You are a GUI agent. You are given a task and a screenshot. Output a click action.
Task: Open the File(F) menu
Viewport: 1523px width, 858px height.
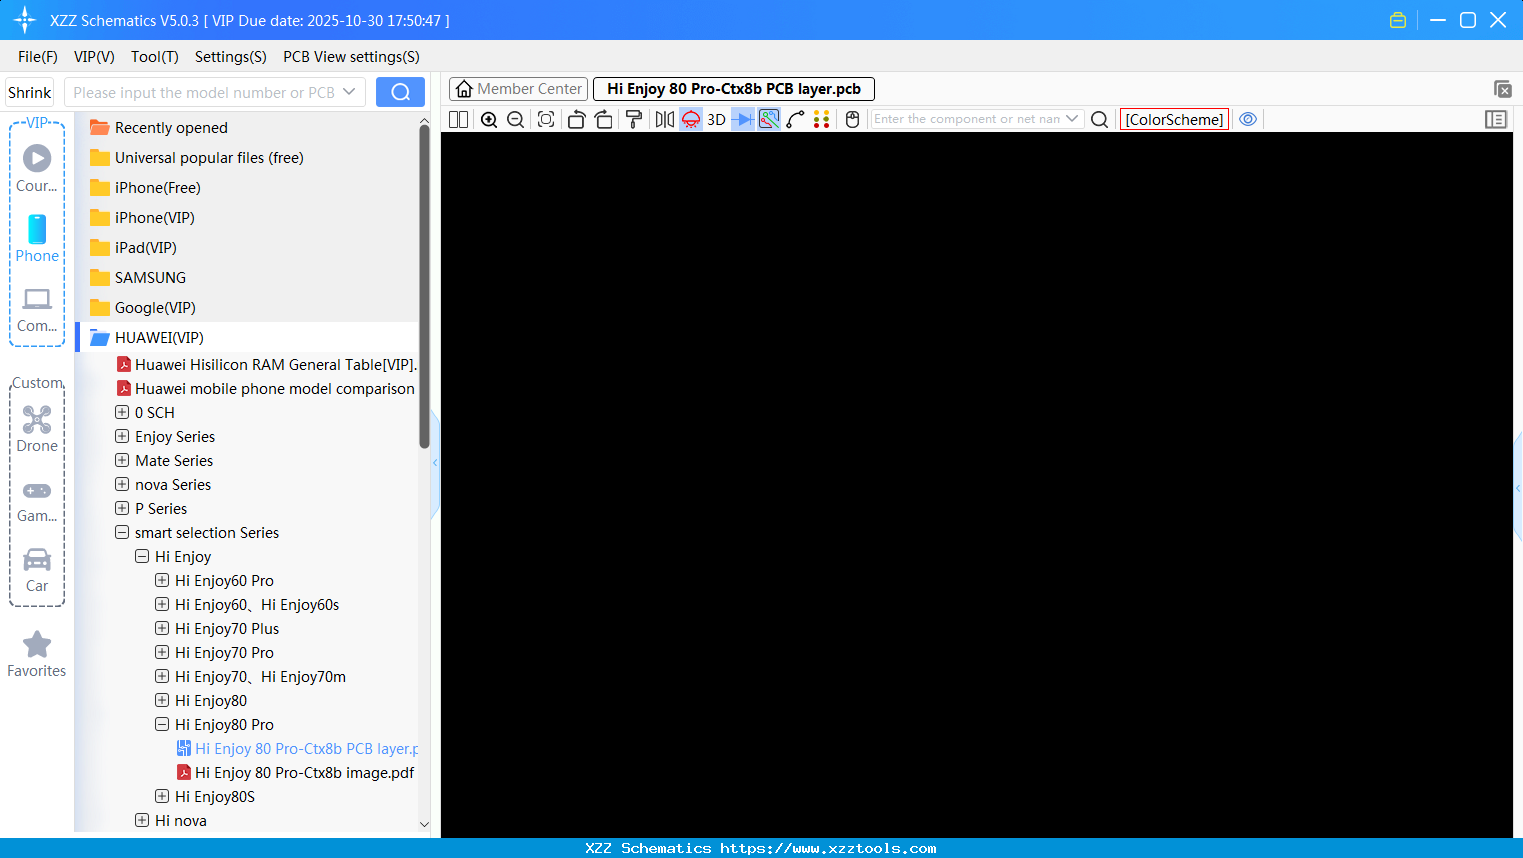[x=38, y=57]
